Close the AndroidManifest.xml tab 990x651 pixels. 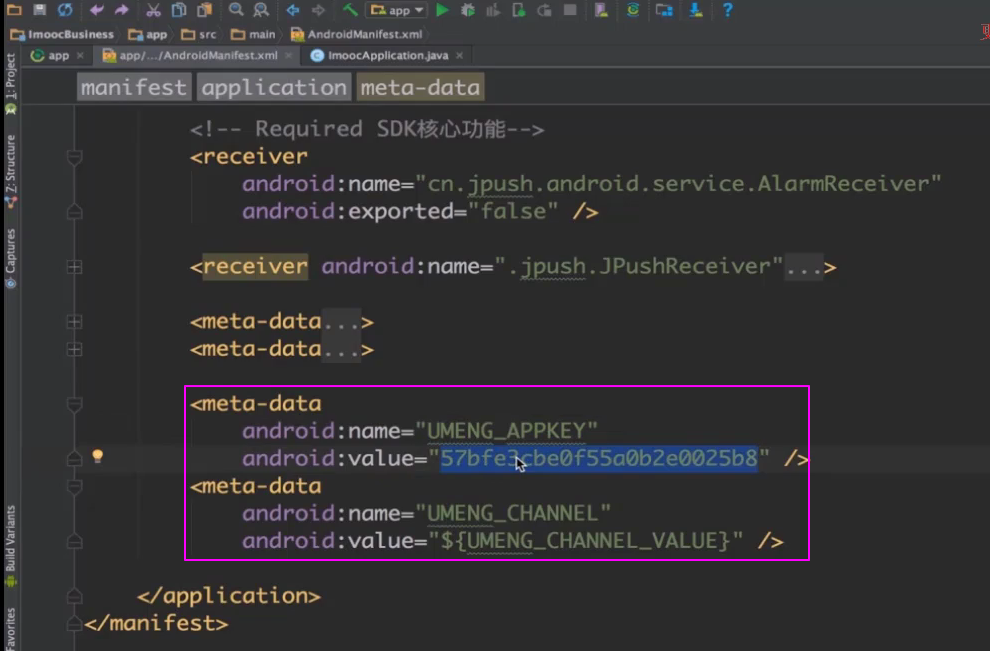288,55
